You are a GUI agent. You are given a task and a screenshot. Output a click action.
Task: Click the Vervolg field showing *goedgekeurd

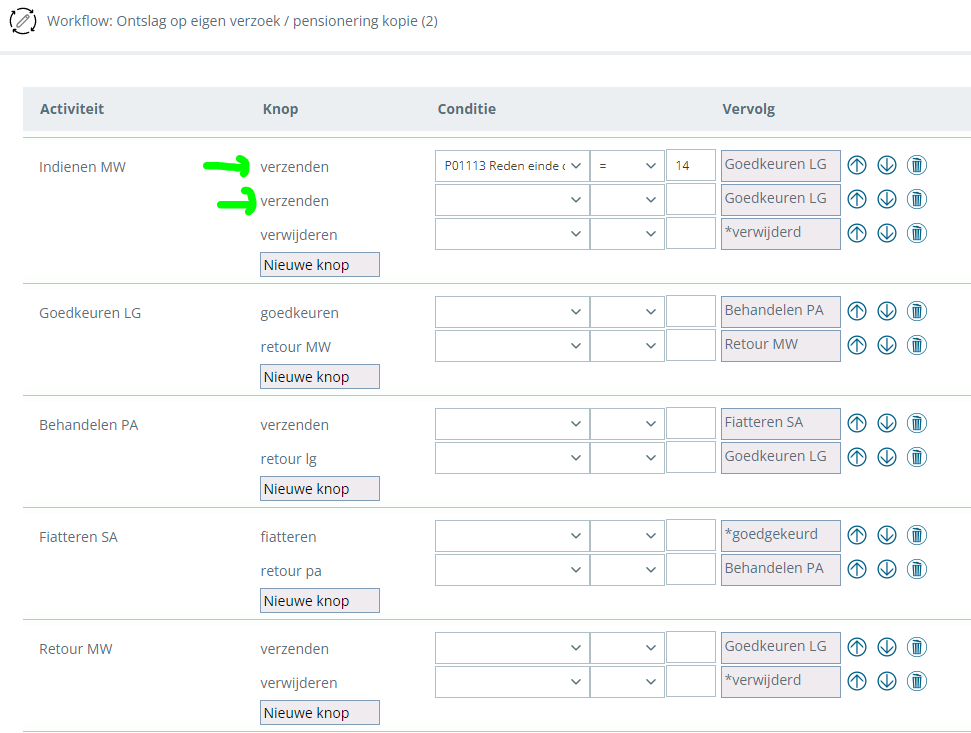780,535
